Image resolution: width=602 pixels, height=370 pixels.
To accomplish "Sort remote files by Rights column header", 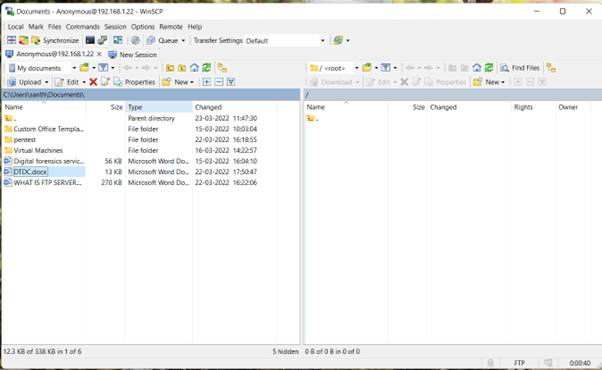I will point(534,107).
